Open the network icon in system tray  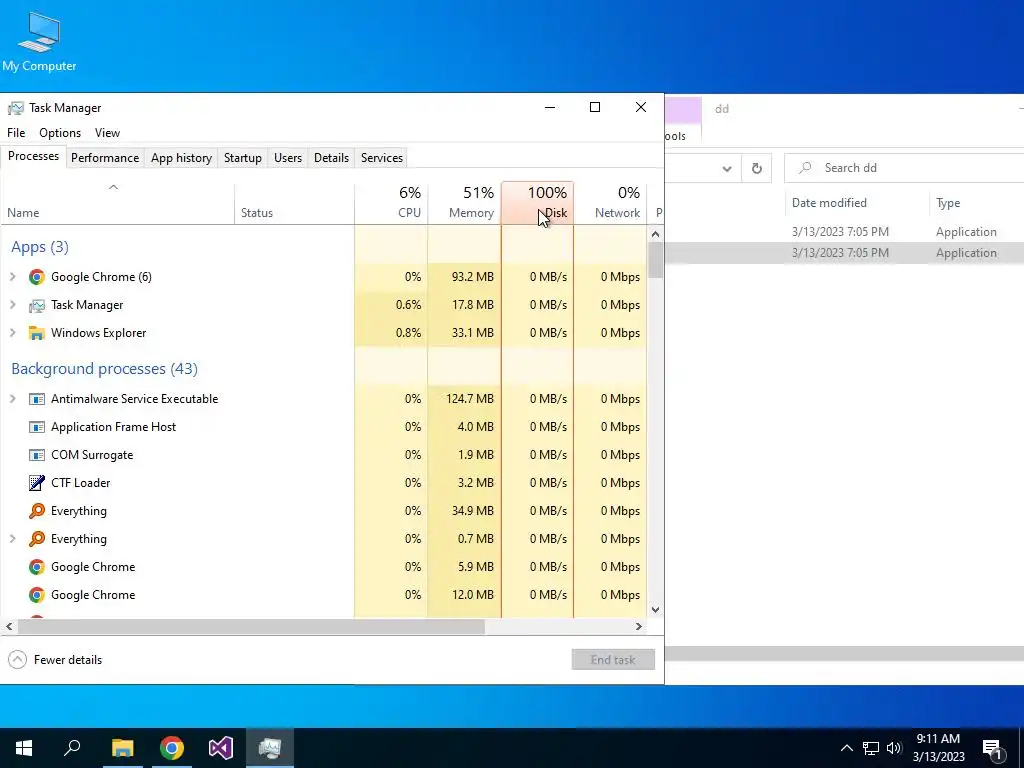point(871,748)
